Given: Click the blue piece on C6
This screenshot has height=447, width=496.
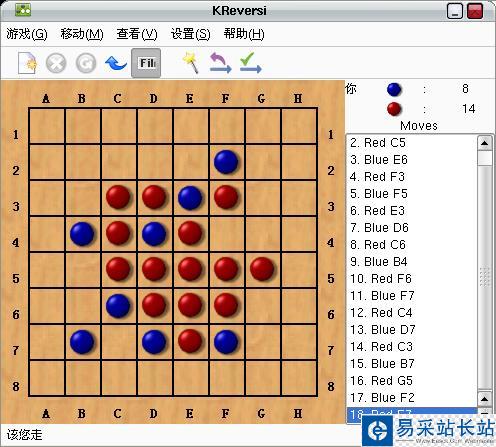Looking at the screenshot, I should click(118, 305).
